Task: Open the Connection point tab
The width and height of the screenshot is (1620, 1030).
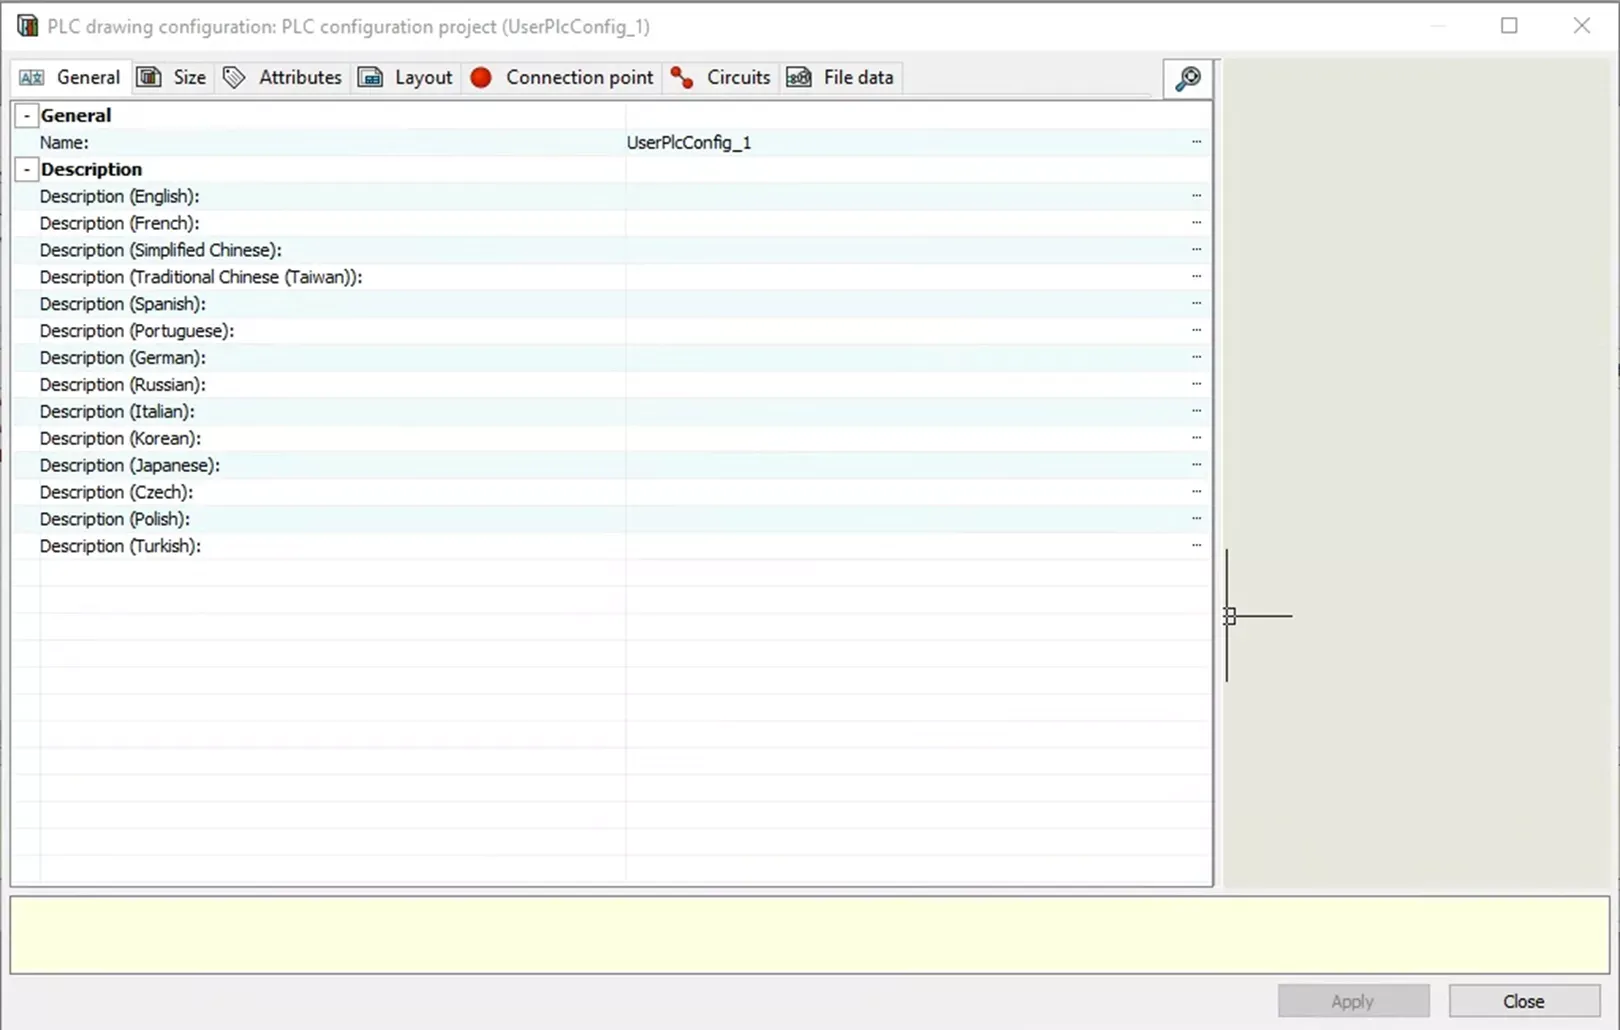Action: pyautogui.click(x=561, y=77)
